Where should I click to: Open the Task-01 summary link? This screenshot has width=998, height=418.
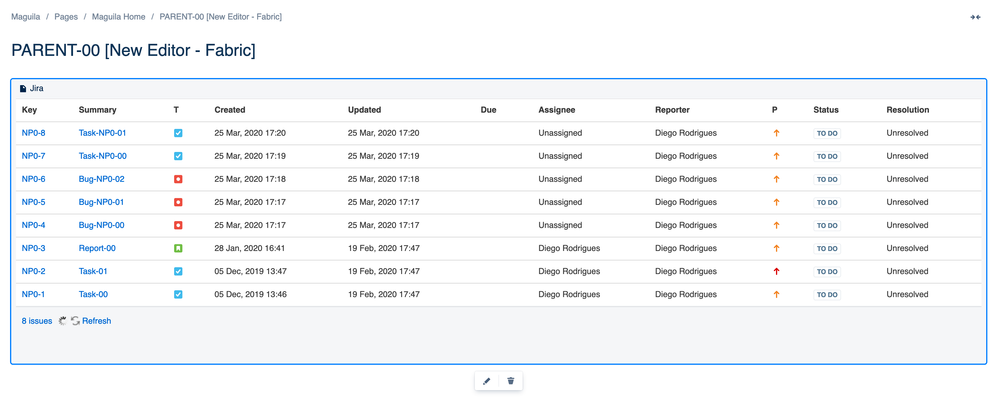click(x=93, y=272)
